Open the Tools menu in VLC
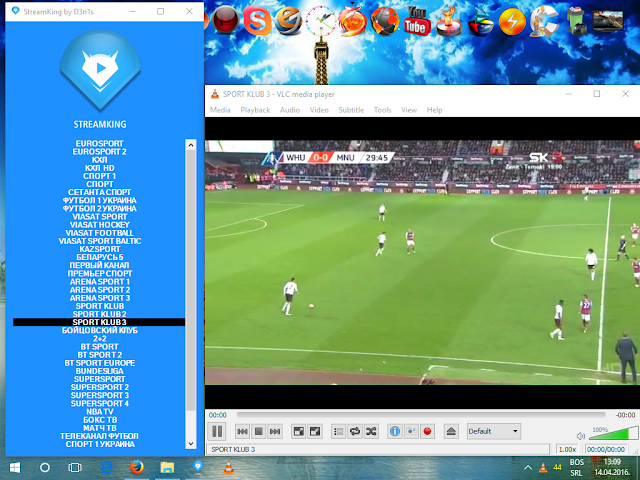The width and height of the screenshot is (640, 480). [x=382, y=110]
